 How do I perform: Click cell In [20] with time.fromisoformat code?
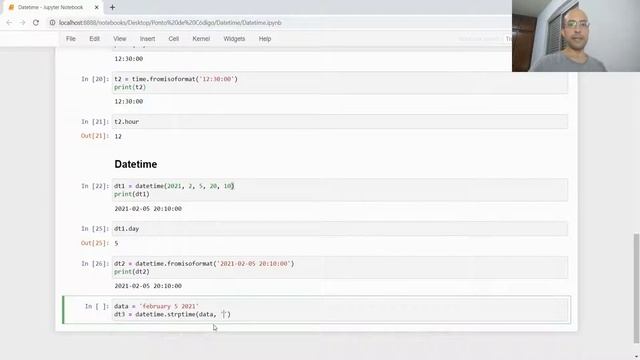340,83
